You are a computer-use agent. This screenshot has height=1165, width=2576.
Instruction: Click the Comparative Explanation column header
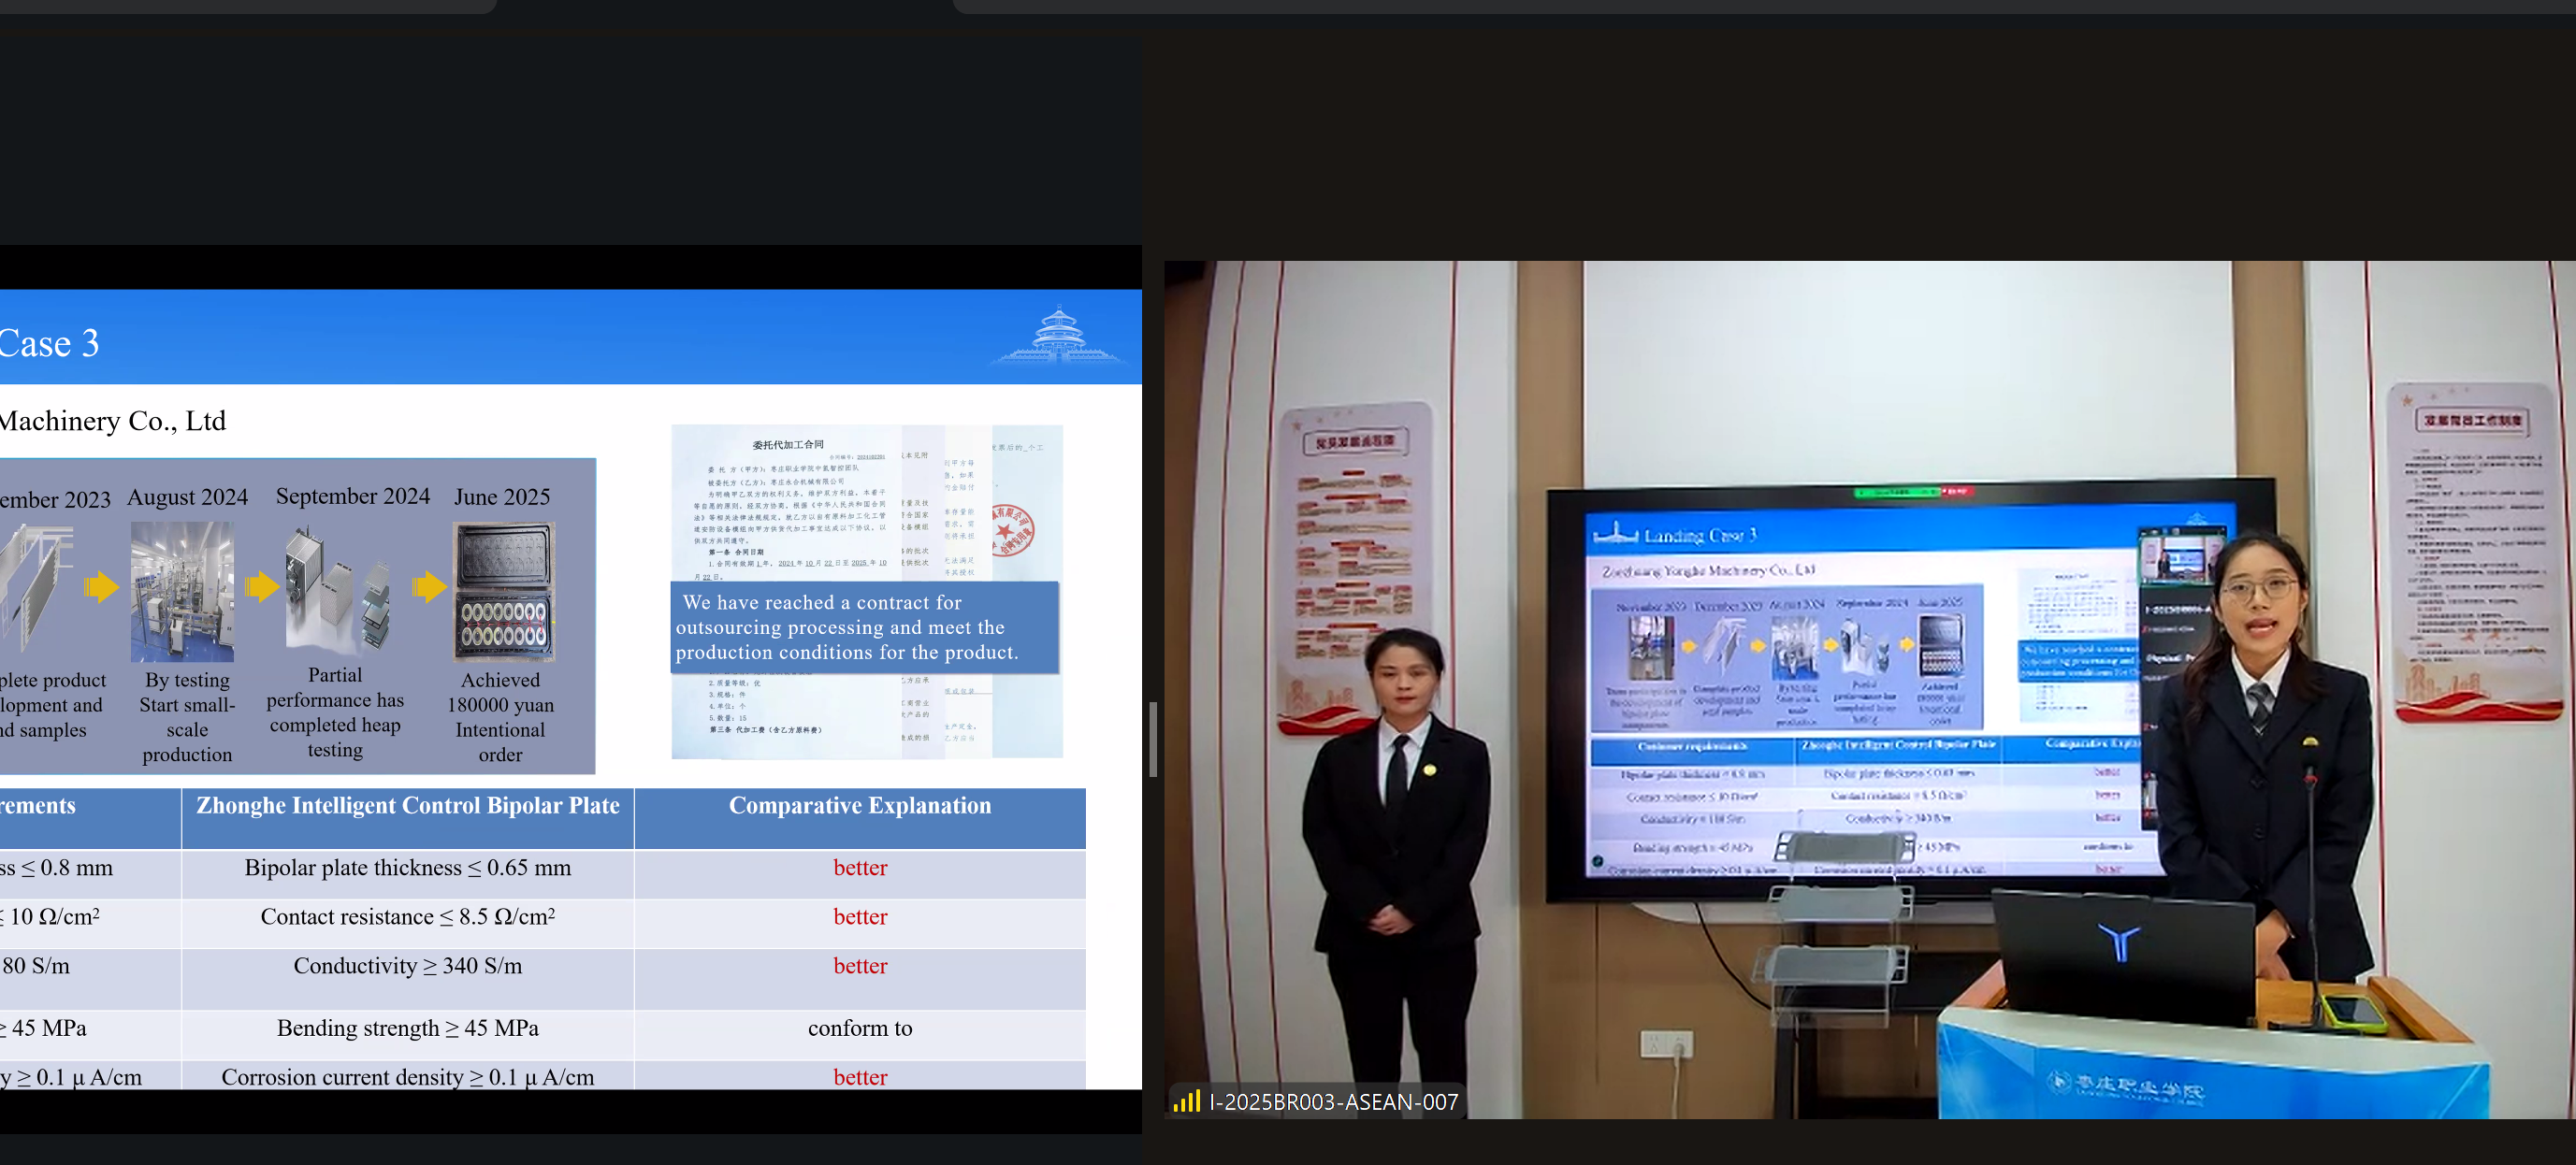(859, 805)
